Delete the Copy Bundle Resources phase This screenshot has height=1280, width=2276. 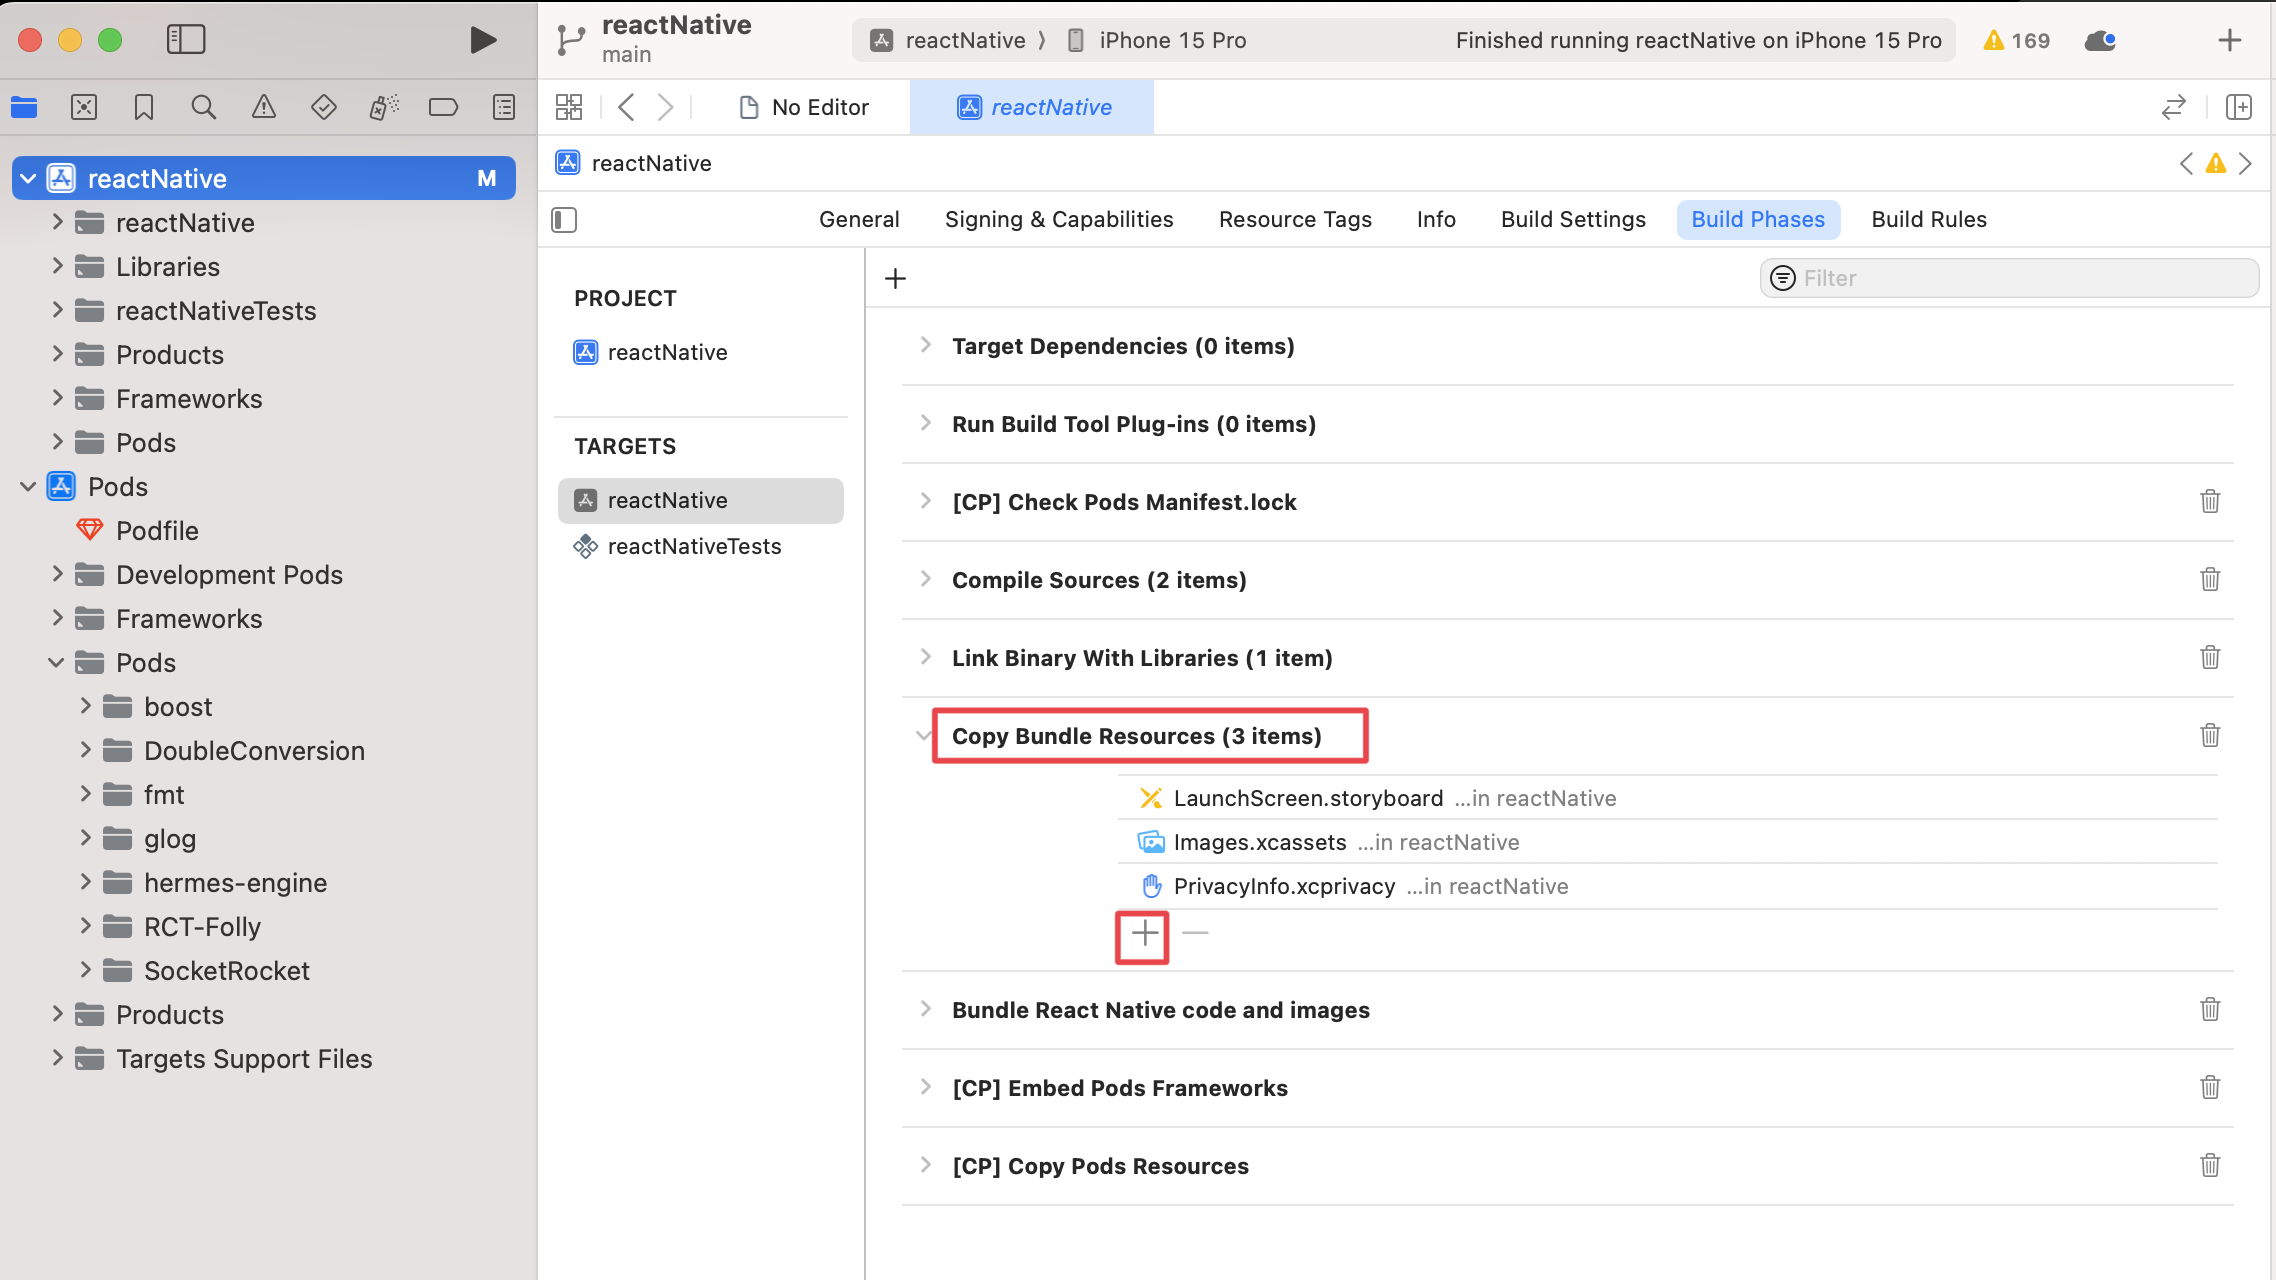(x=2210, y=735)
